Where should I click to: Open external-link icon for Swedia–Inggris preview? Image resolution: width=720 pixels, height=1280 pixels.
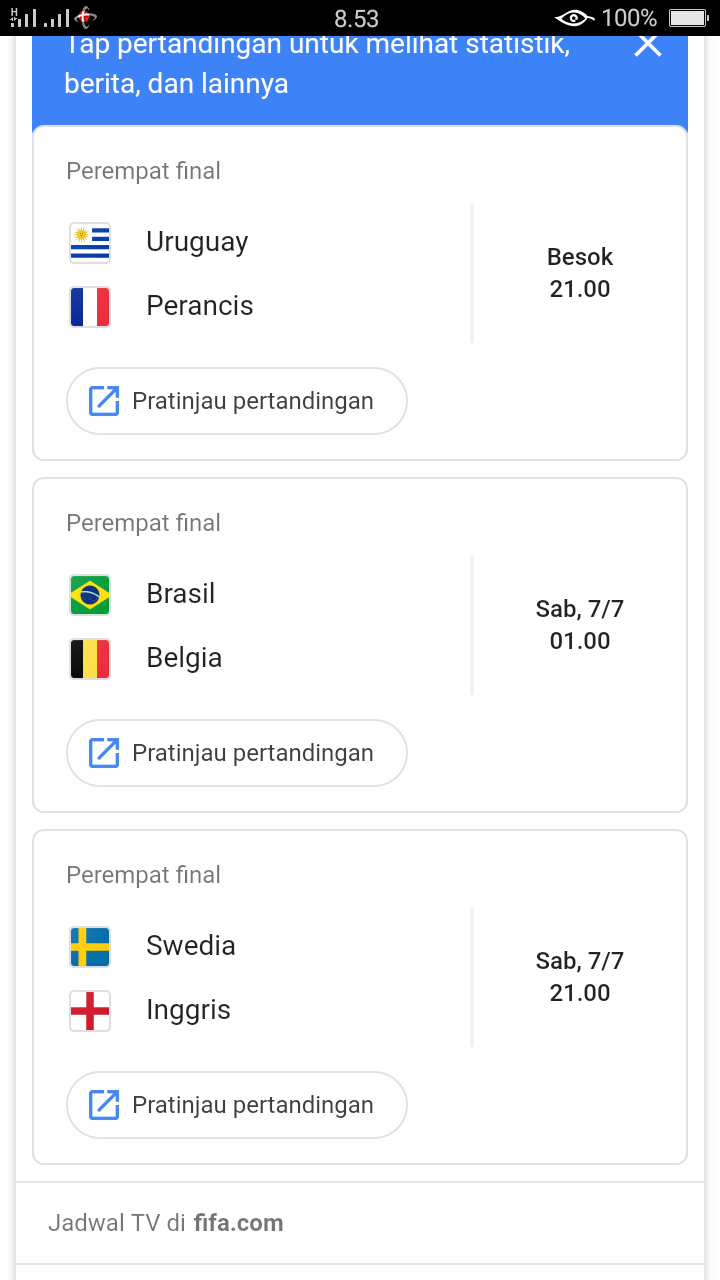click(x=104, y=1105)
